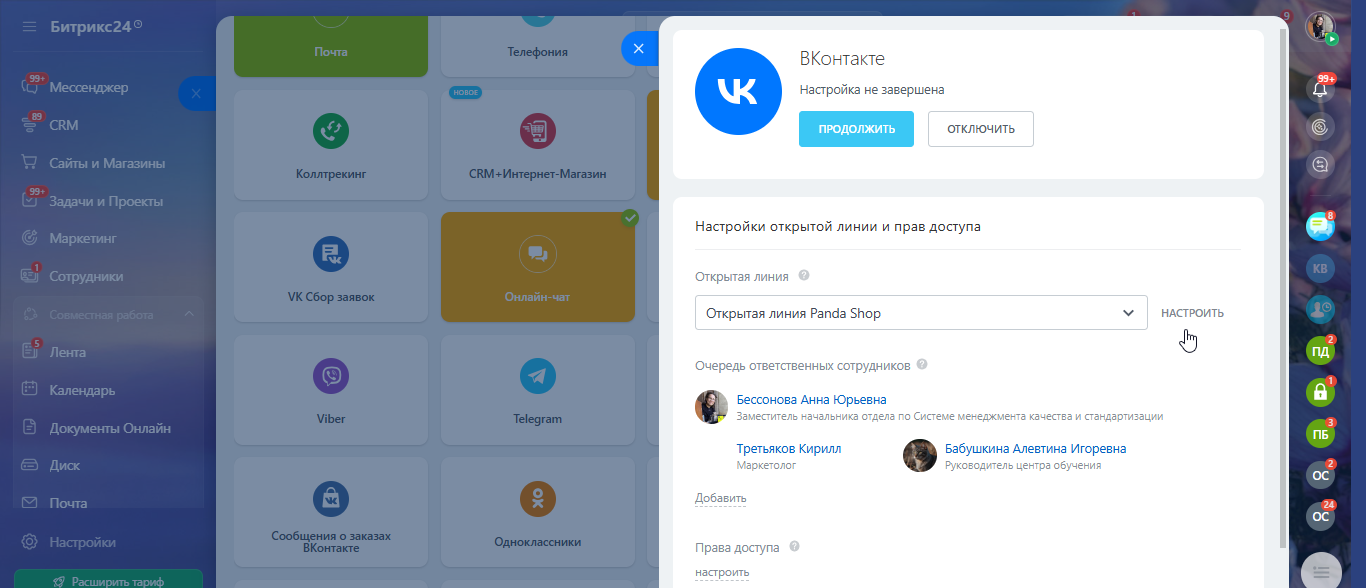1366x588 pixels.
Task: Open the chat search icon in right bar
Action: click(1320, 164)
